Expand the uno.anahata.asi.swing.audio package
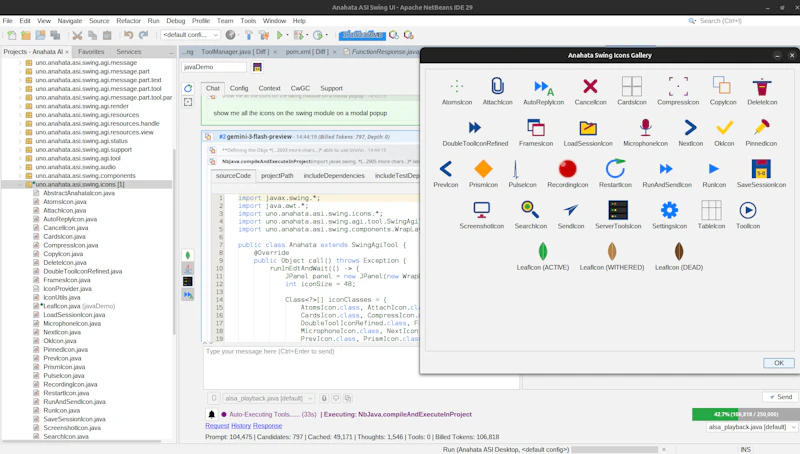Viewport: 800px width, 454px height. [20, 167]
